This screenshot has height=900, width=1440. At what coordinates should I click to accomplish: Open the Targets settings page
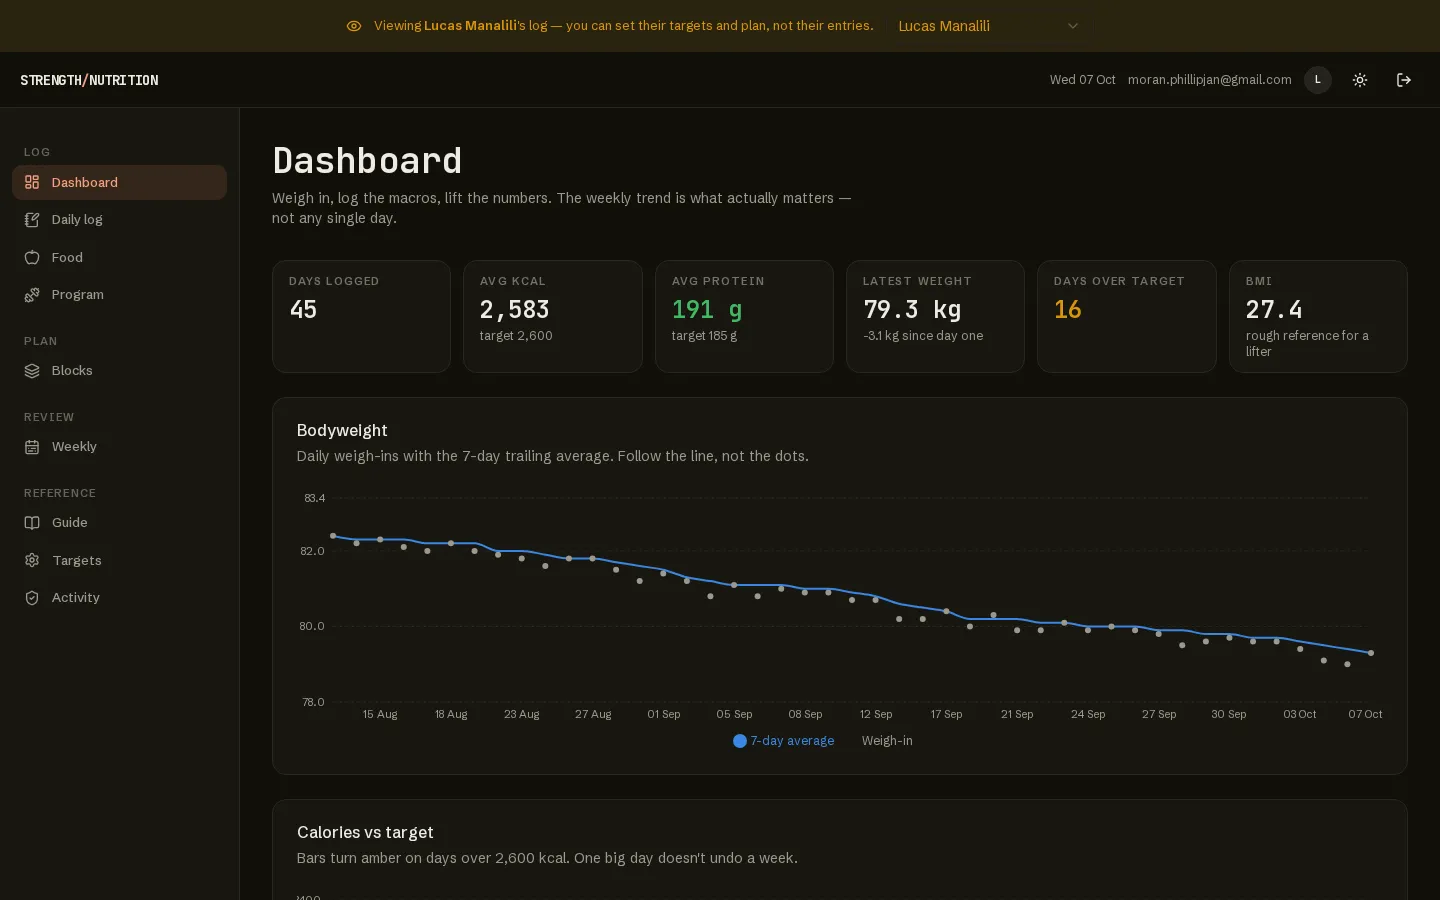(x=119, y=560)
